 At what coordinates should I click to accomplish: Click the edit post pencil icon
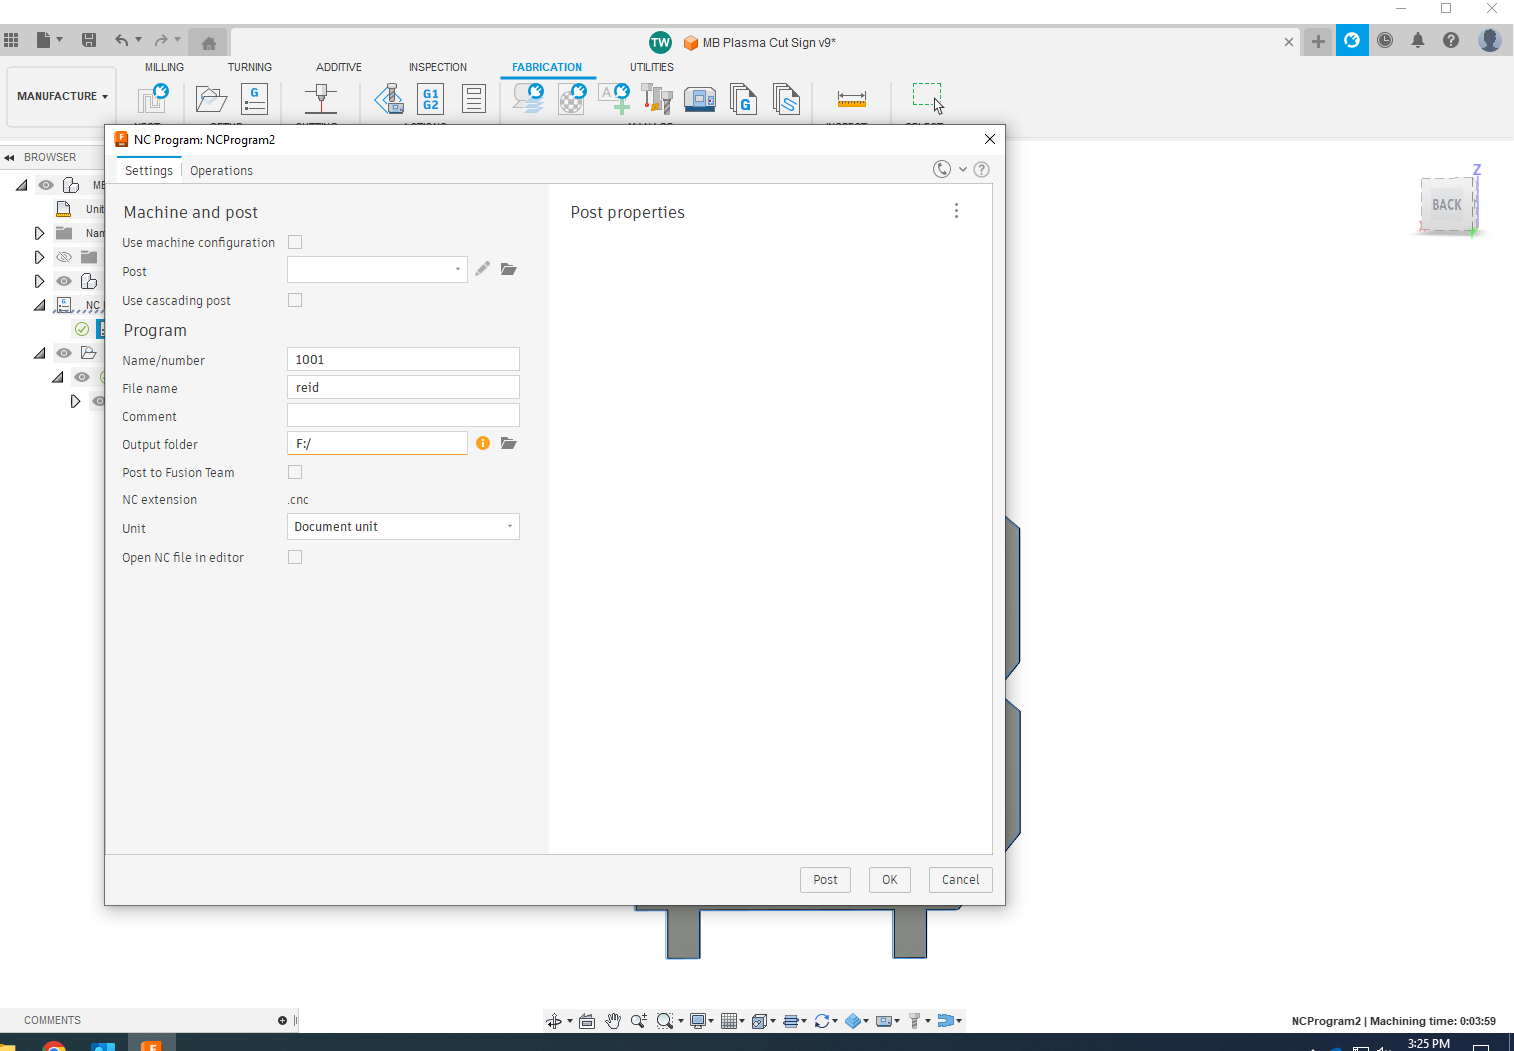[482, 269]
